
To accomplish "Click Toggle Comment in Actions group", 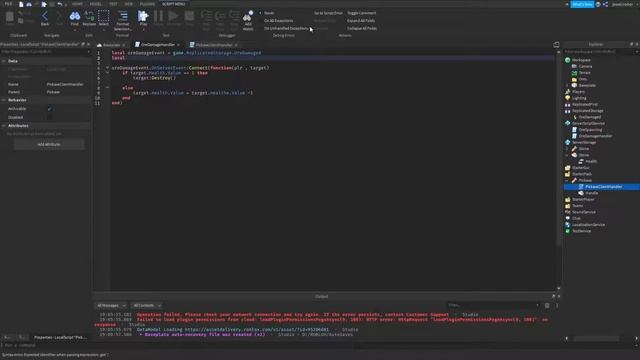I will [x=361, y=13].
